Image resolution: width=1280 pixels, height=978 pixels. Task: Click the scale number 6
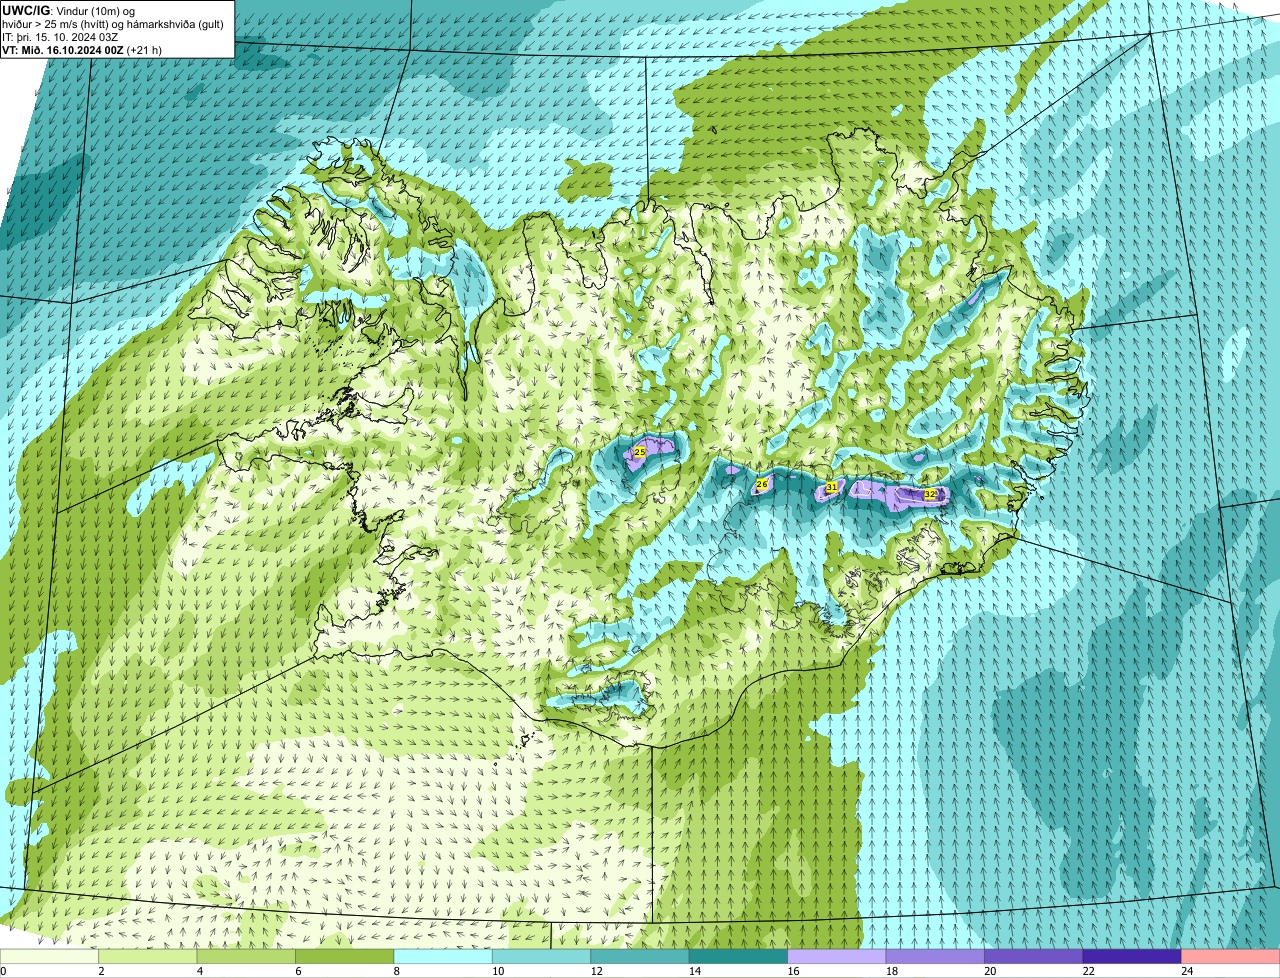(297, 971)
